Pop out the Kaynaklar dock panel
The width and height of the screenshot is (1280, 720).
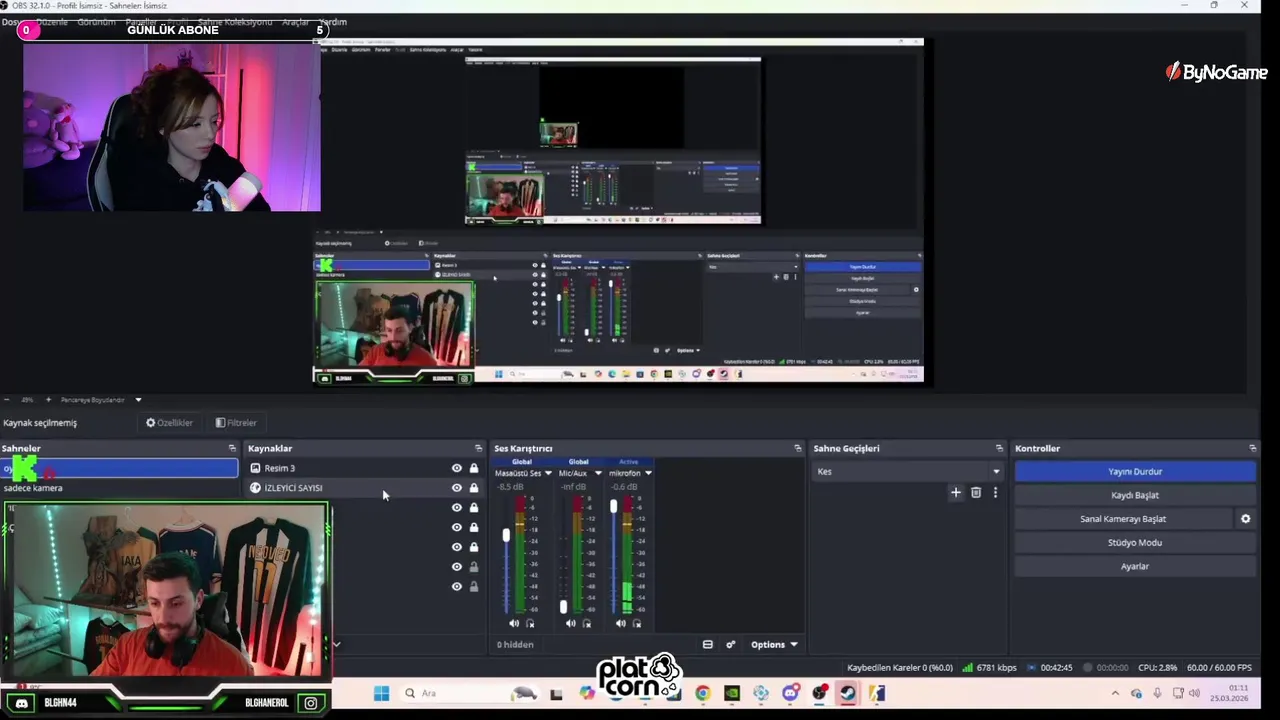coord(478,448)
